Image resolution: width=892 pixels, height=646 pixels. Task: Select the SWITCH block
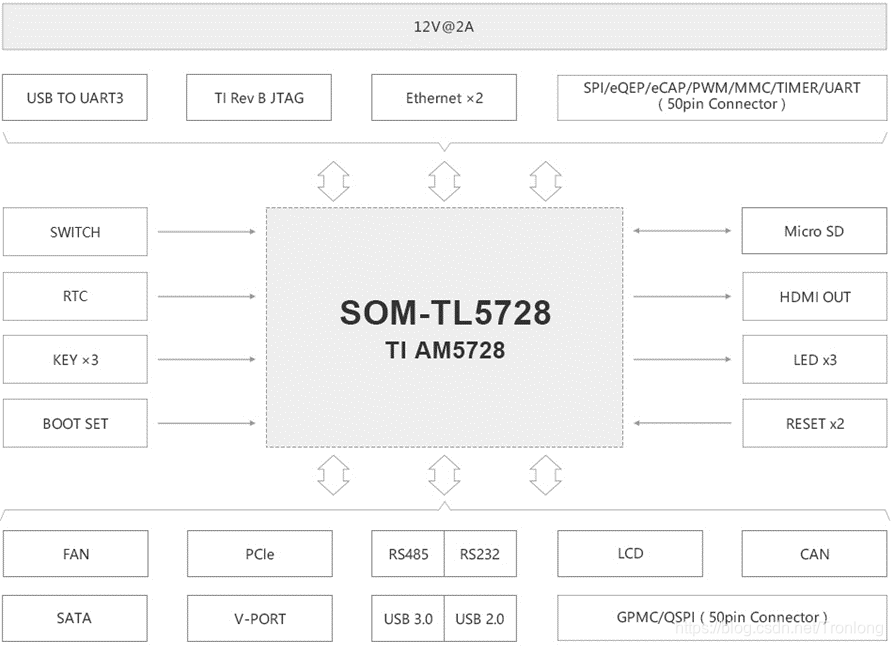point(75,231)
